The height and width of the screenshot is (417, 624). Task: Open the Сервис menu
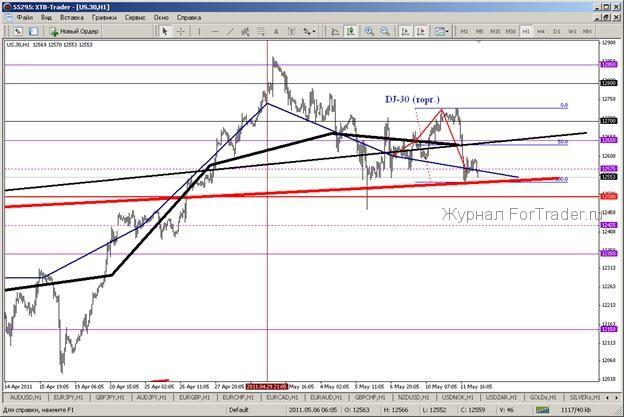pos(135,18)
